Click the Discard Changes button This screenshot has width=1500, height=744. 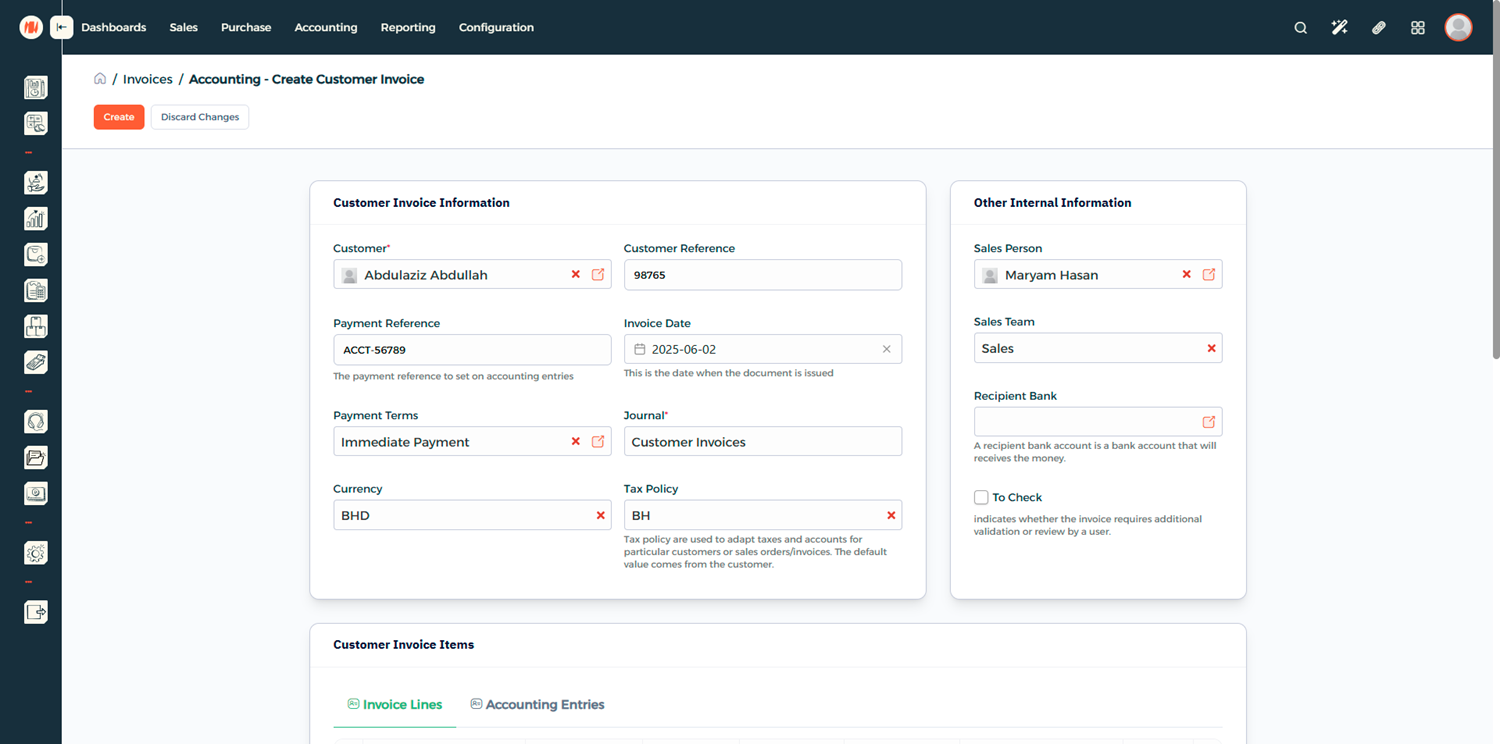point(200,117)
